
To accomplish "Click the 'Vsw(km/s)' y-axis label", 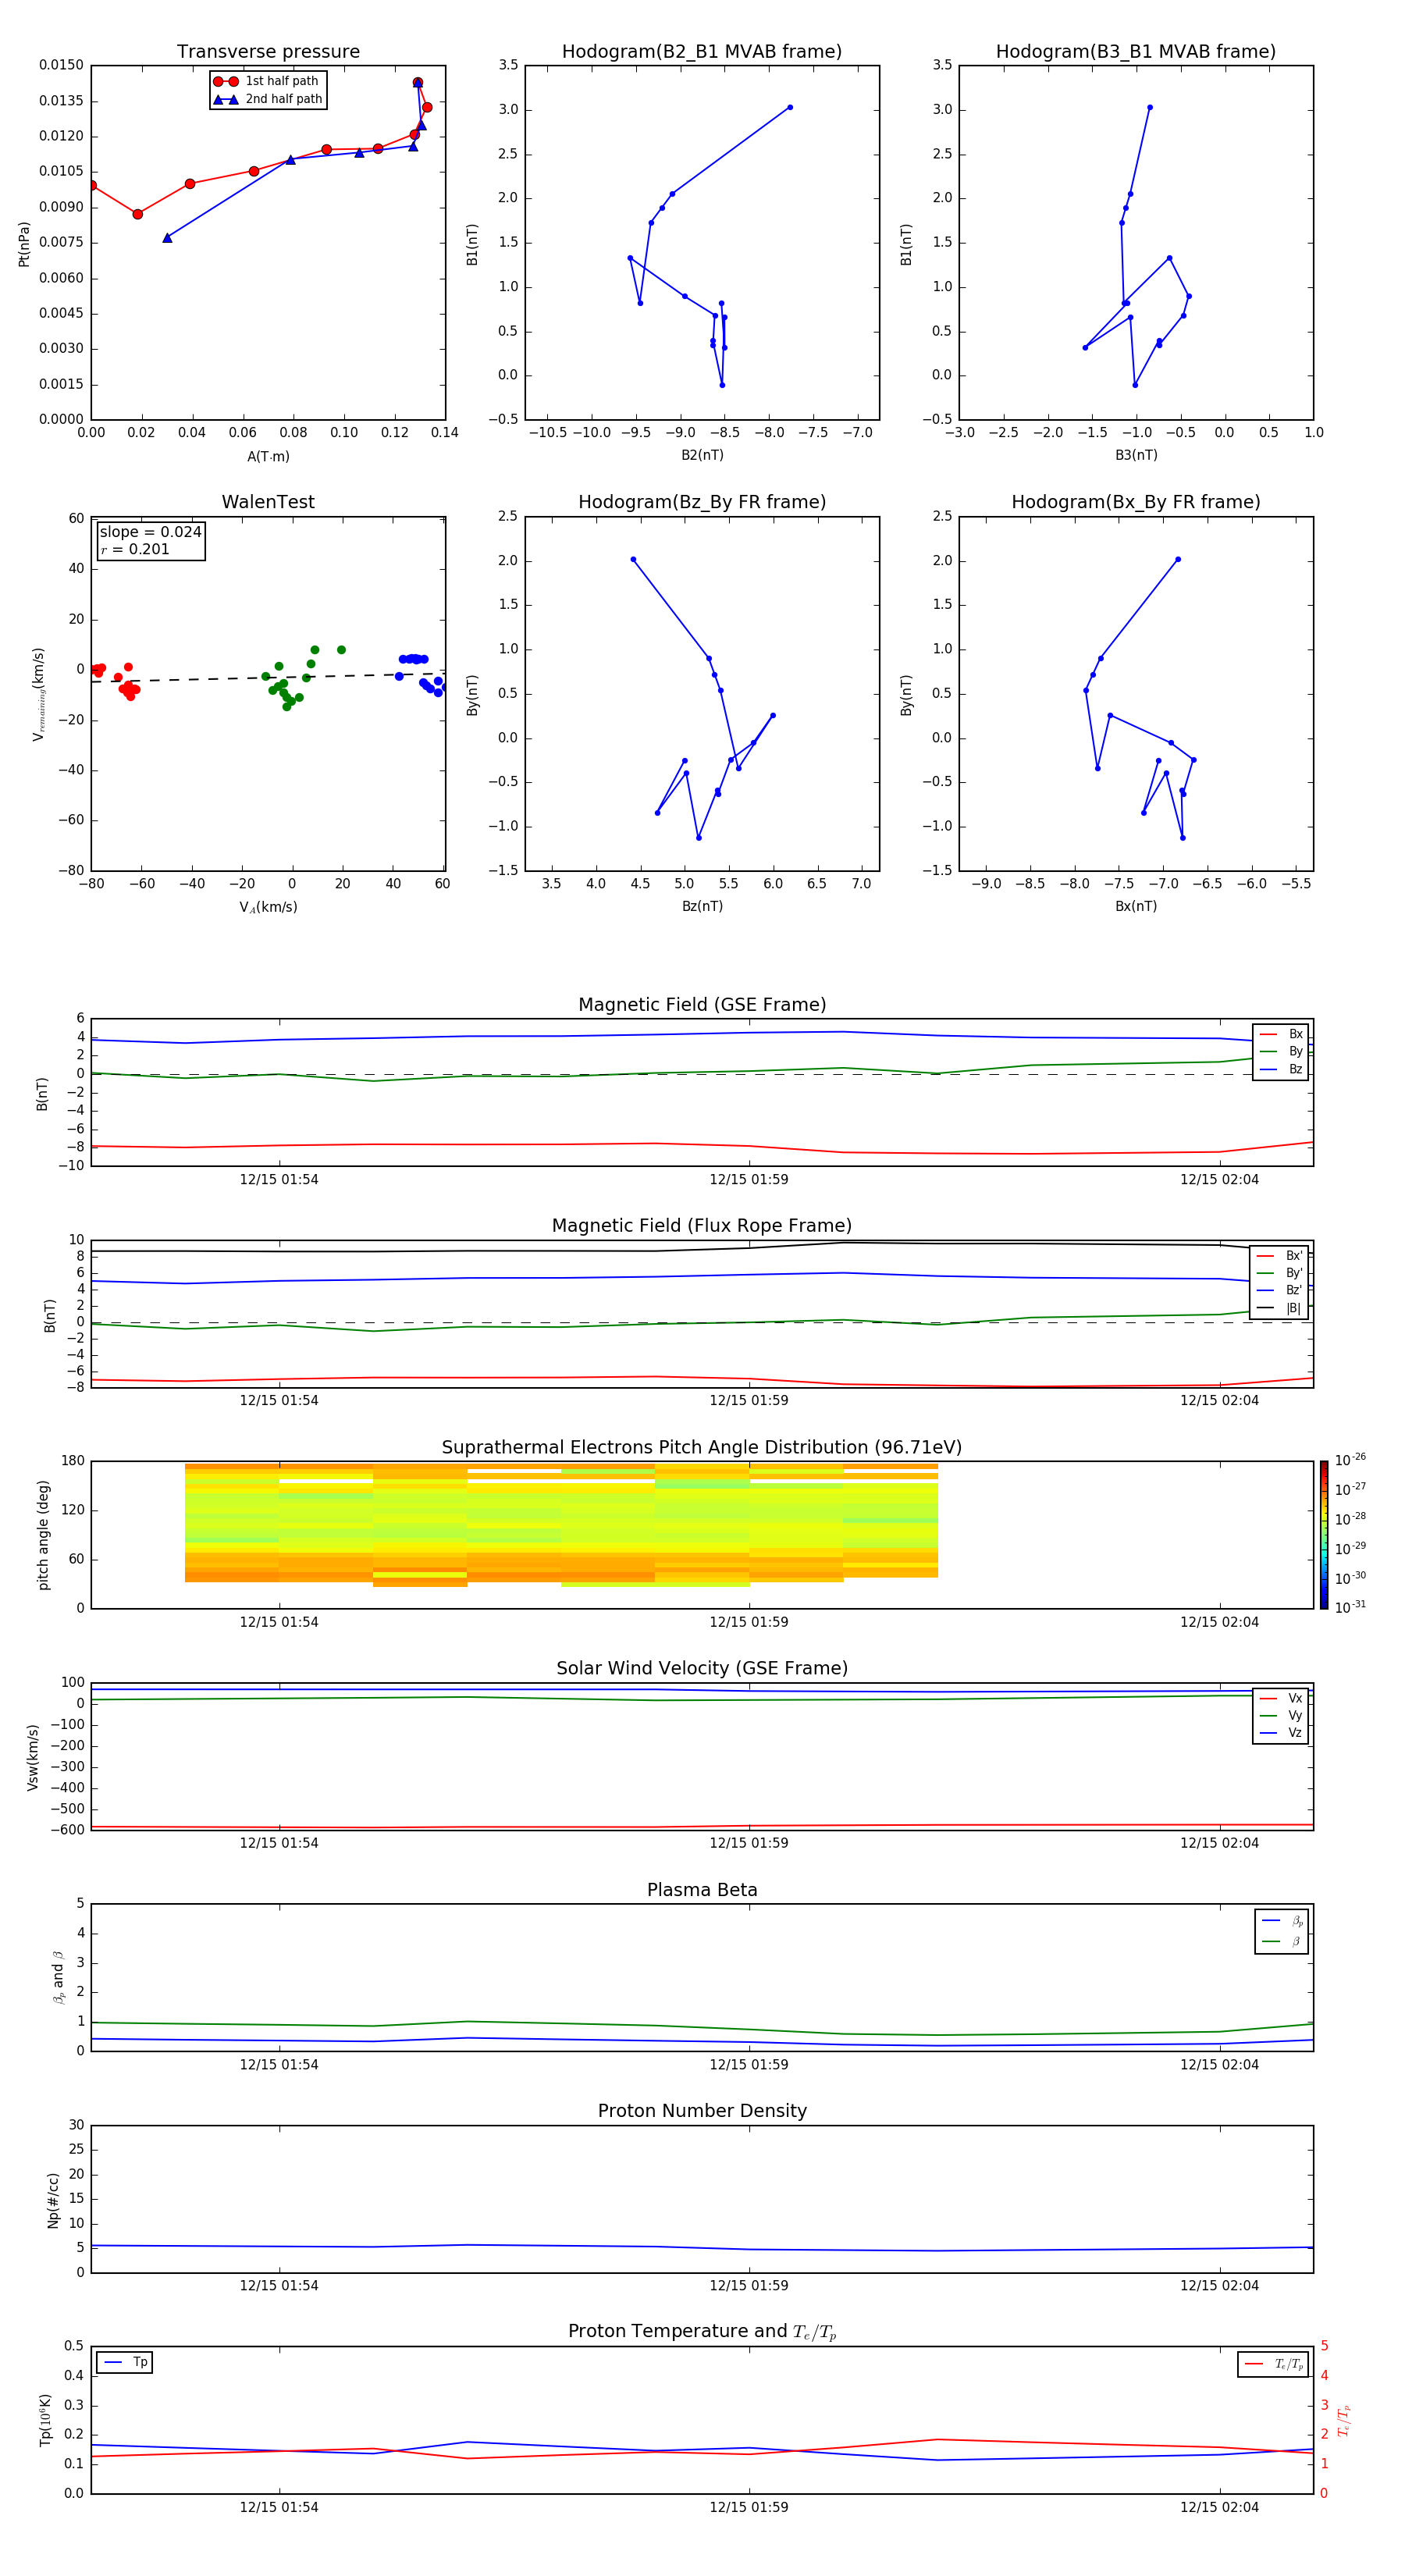I will coord(33,1757).
